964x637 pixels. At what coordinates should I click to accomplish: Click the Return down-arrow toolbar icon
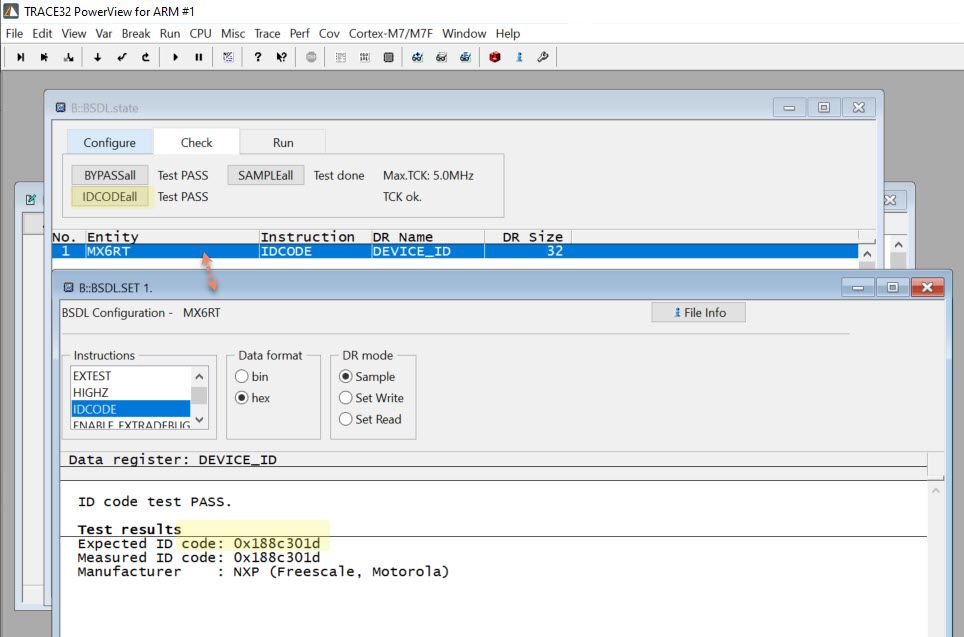click(x=97, y=57)
